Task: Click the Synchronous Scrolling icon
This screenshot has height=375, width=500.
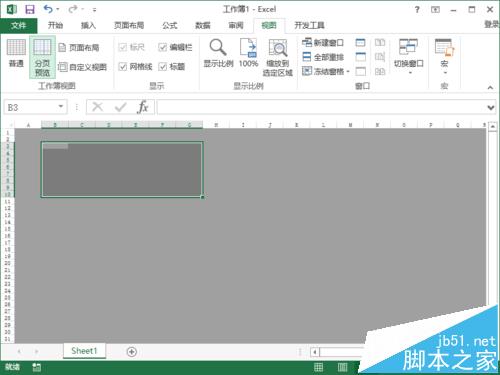Action: [x=380, y=57]
